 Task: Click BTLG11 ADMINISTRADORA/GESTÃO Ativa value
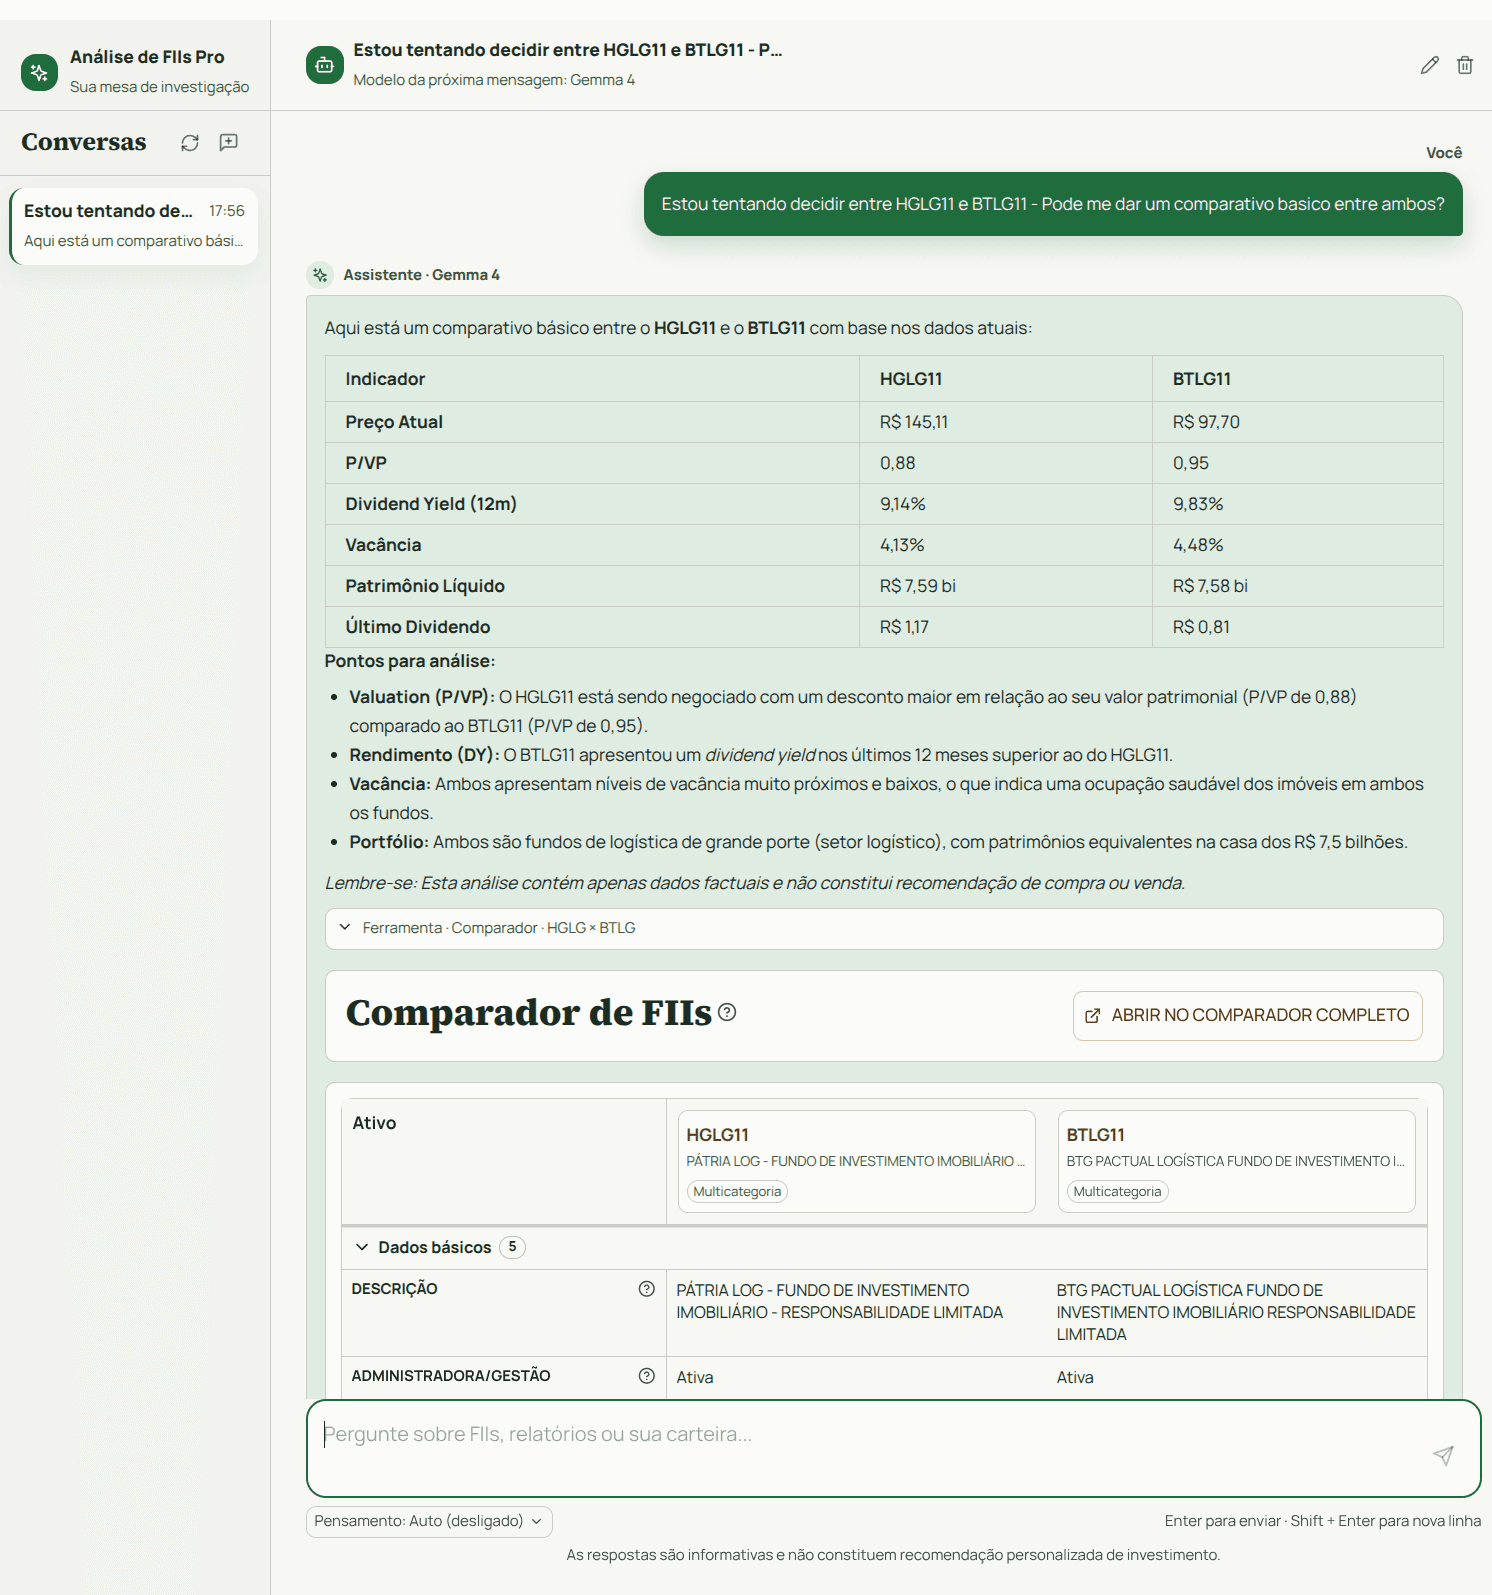click(x=1075, y=1377)
